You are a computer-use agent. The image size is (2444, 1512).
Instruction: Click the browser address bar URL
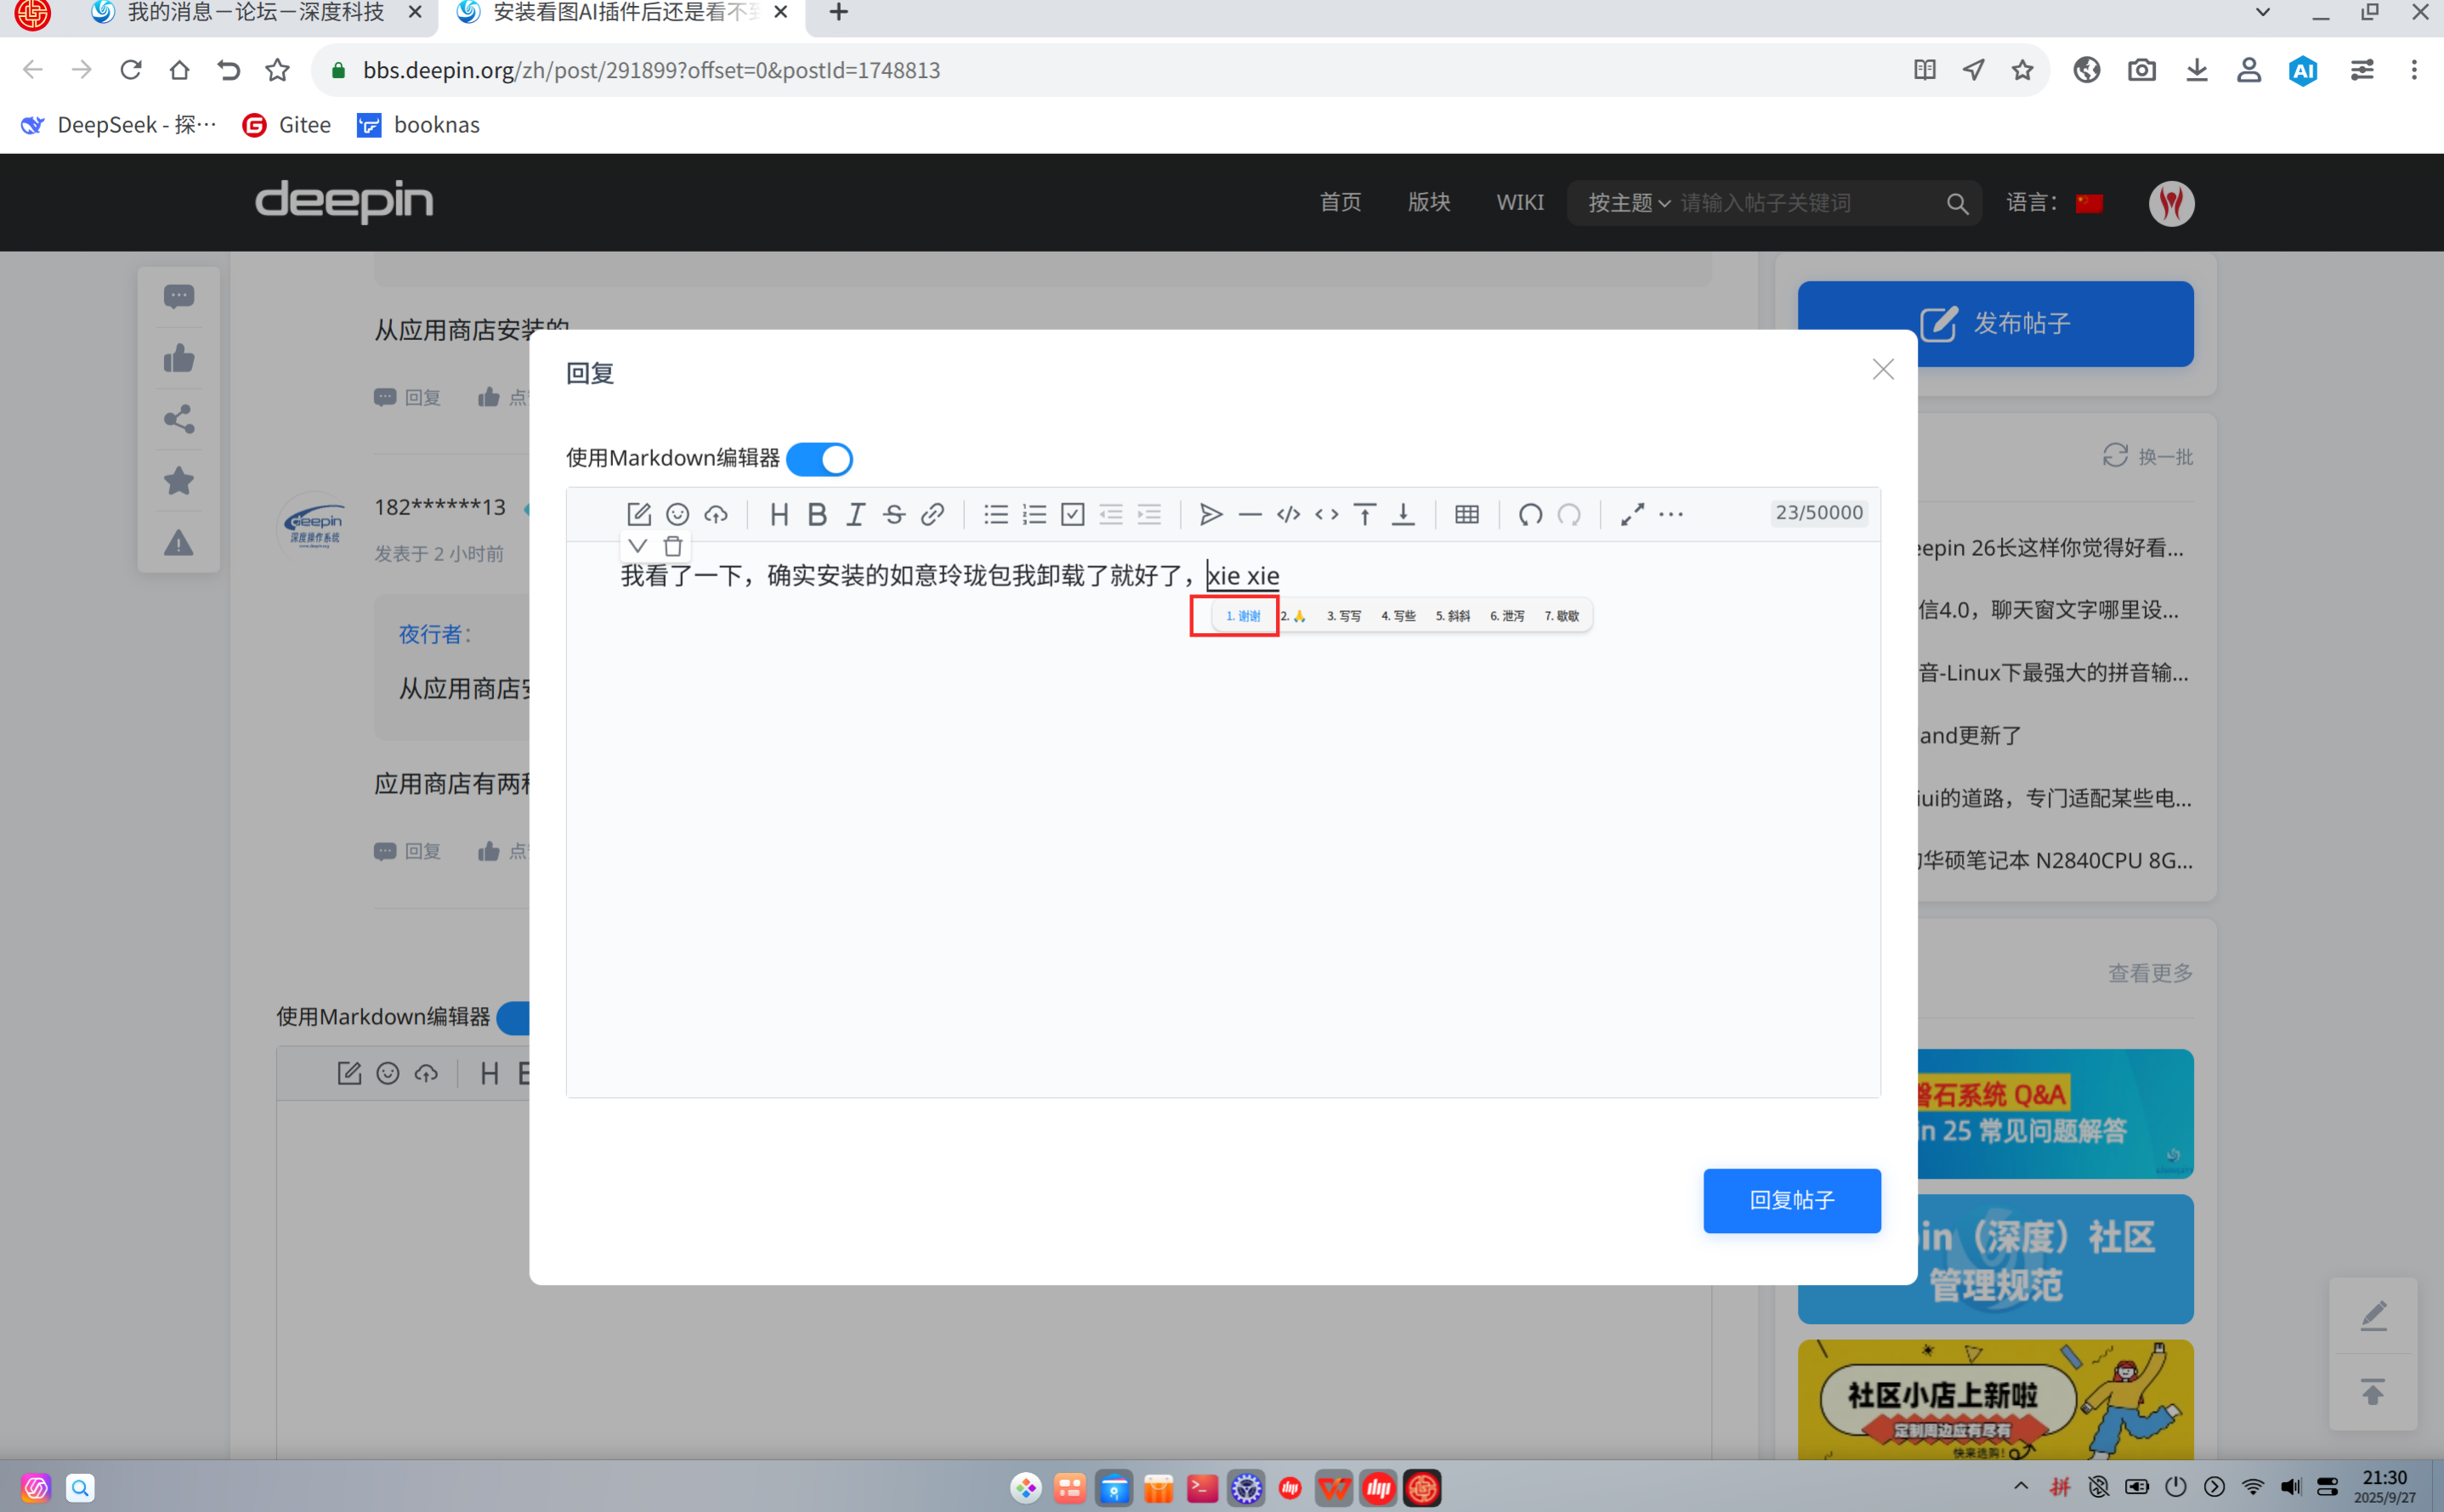pos(651,70)
